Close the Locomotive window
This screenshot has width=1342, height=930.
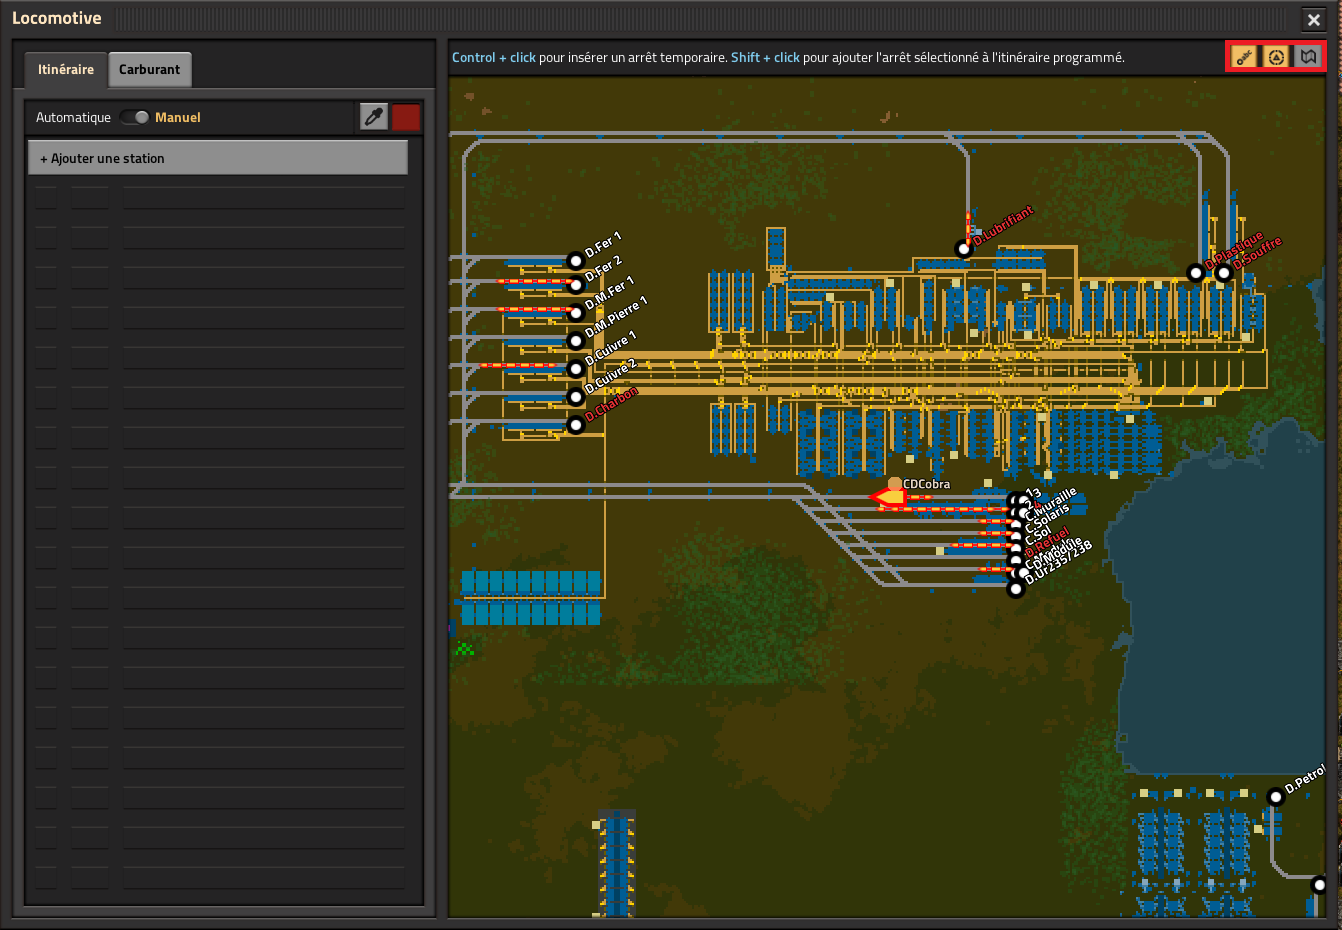[1314, 19]
